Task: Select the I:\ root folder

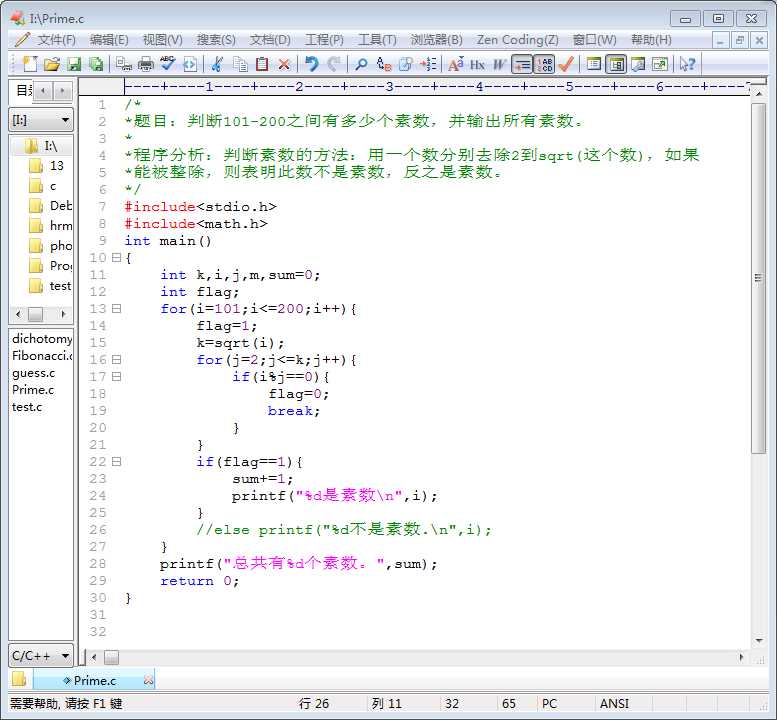Action: coord(42,146)
